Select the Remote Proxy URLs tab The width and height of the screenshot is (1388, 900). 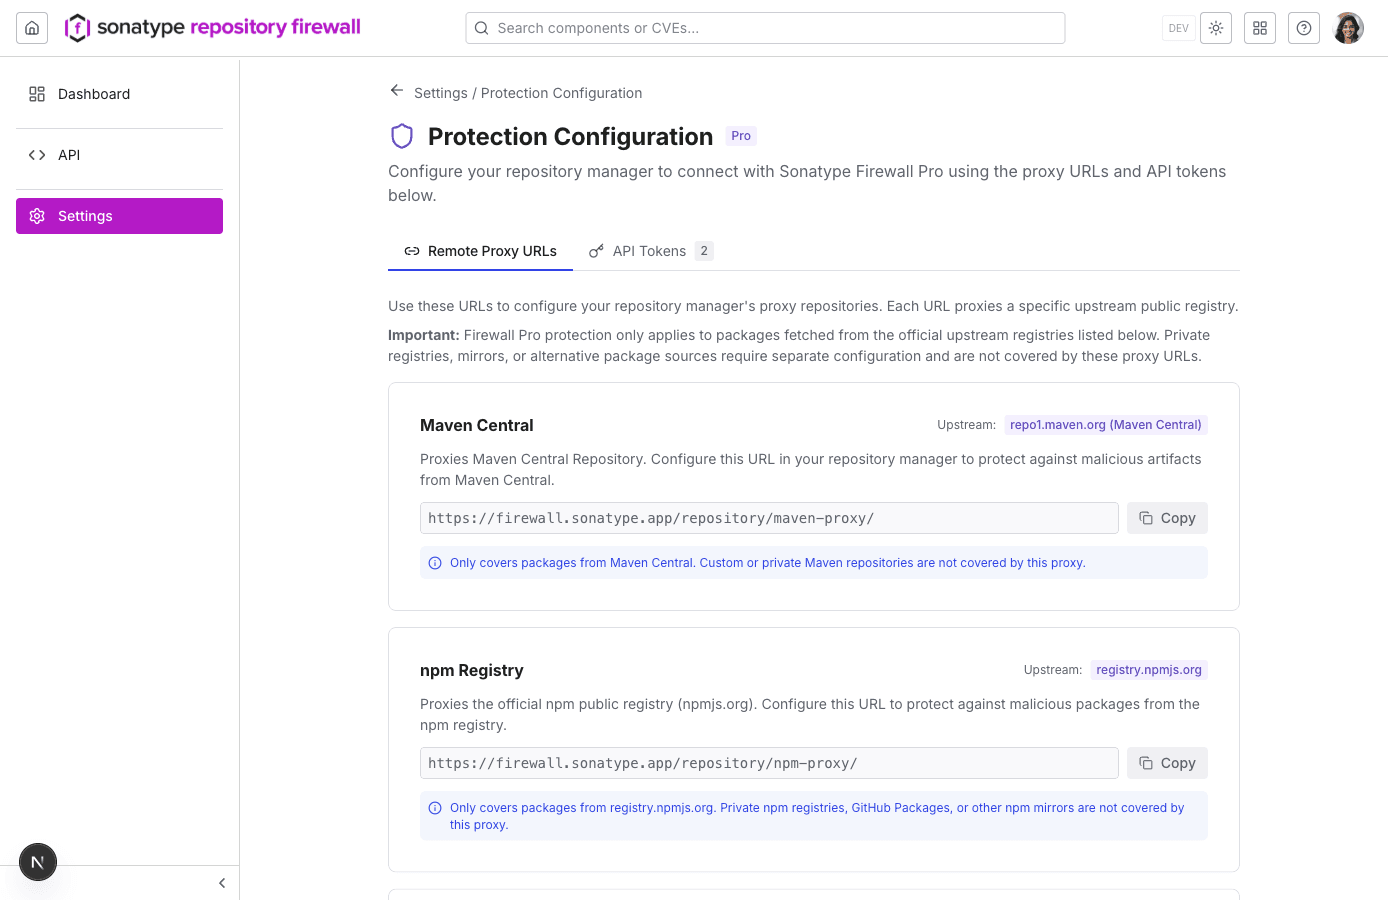[480, 251]
